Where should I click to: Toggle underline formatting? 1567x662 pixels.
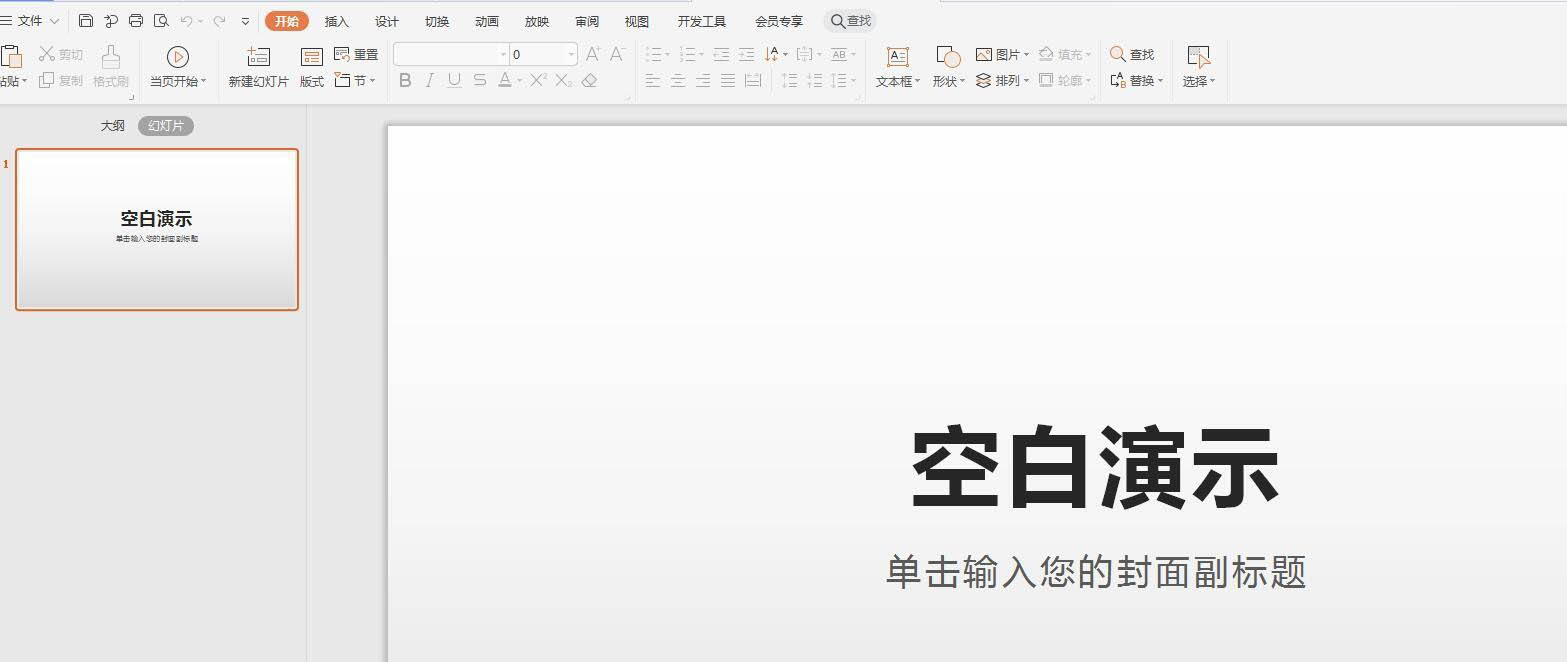tap(454, 81)
